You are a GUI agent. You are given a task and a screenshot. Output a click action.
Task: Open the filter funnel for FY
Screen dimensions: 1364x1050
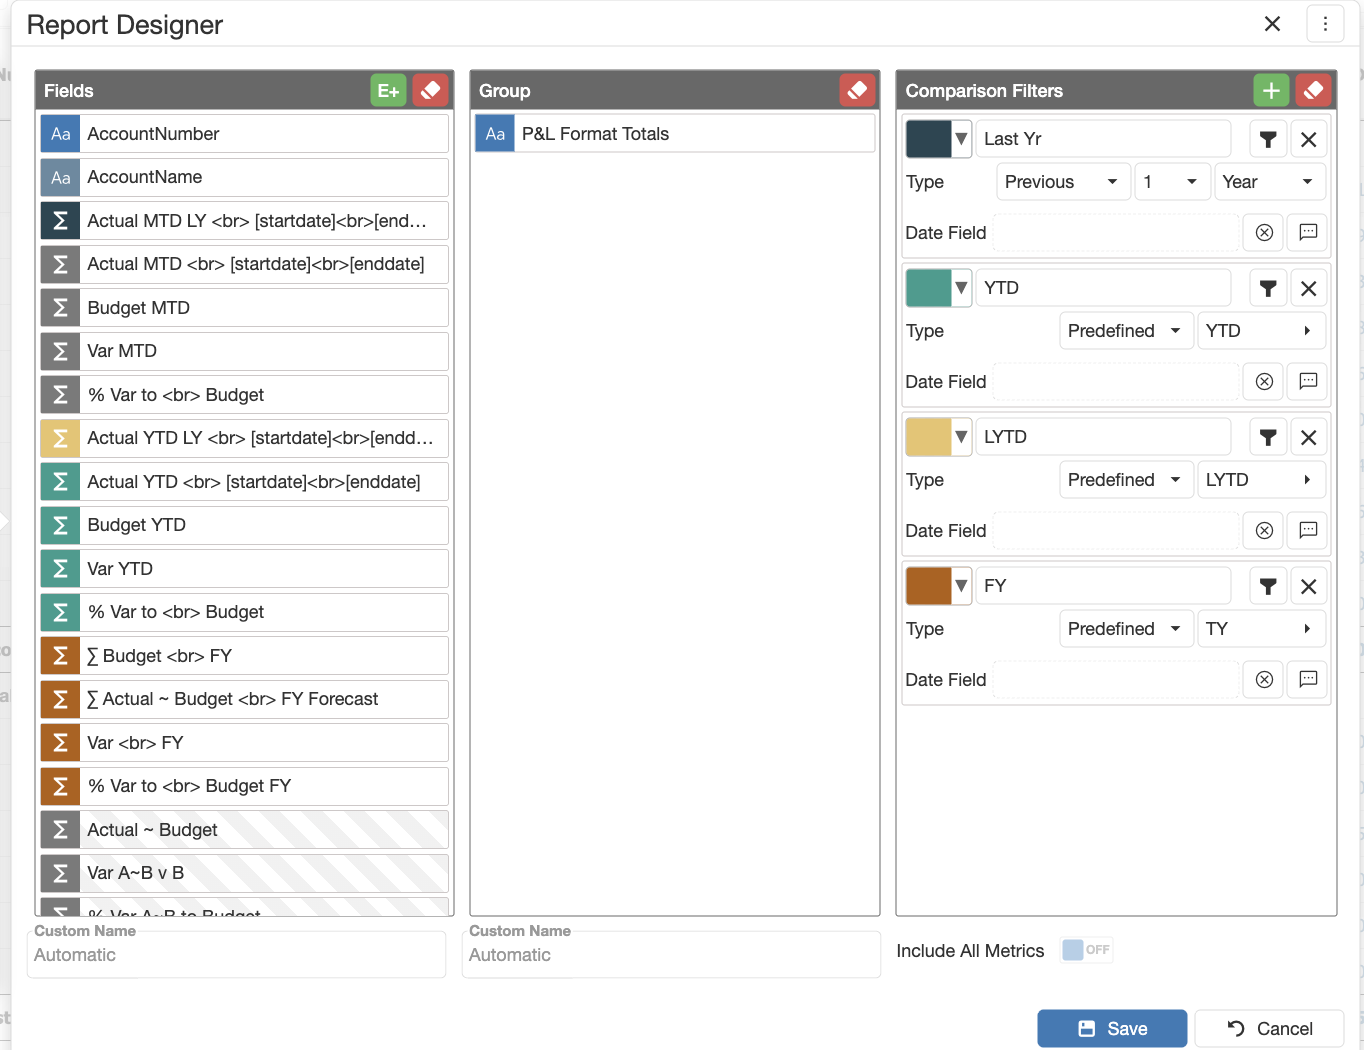pyautogui.click(x=1268, y=586)
